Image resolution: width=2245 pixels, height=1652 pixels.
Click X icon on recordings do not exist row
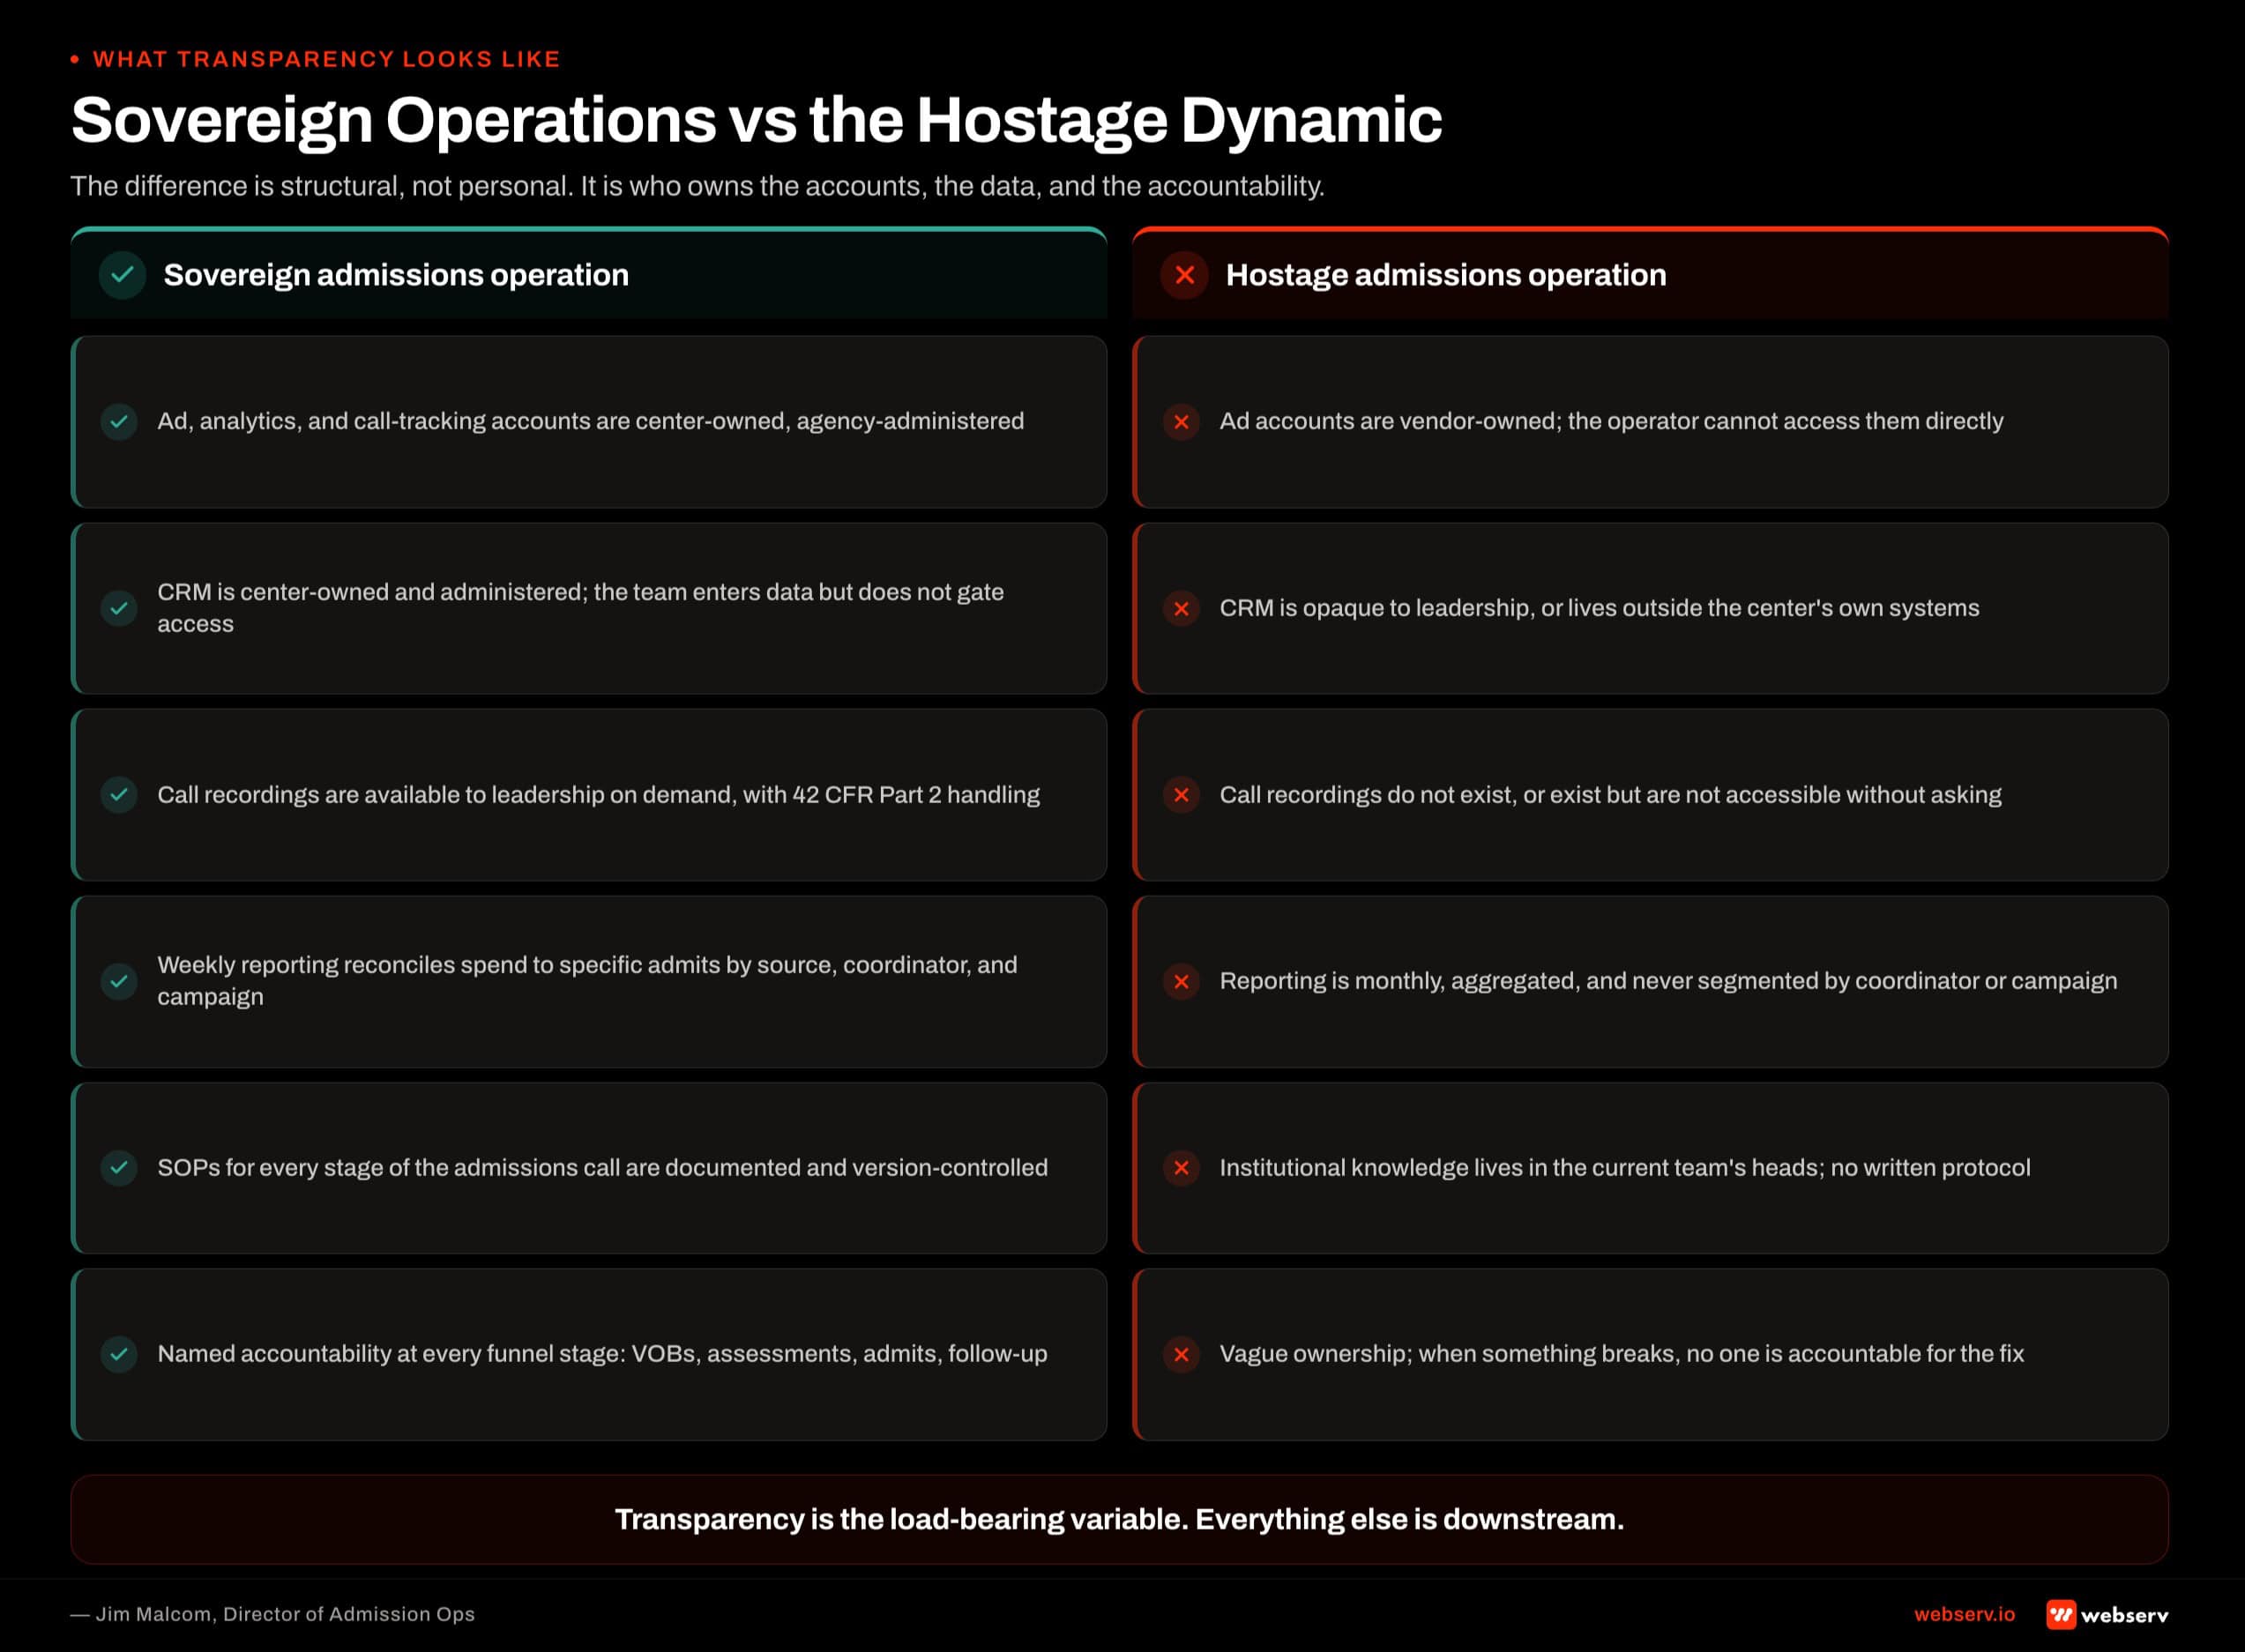1181,795
